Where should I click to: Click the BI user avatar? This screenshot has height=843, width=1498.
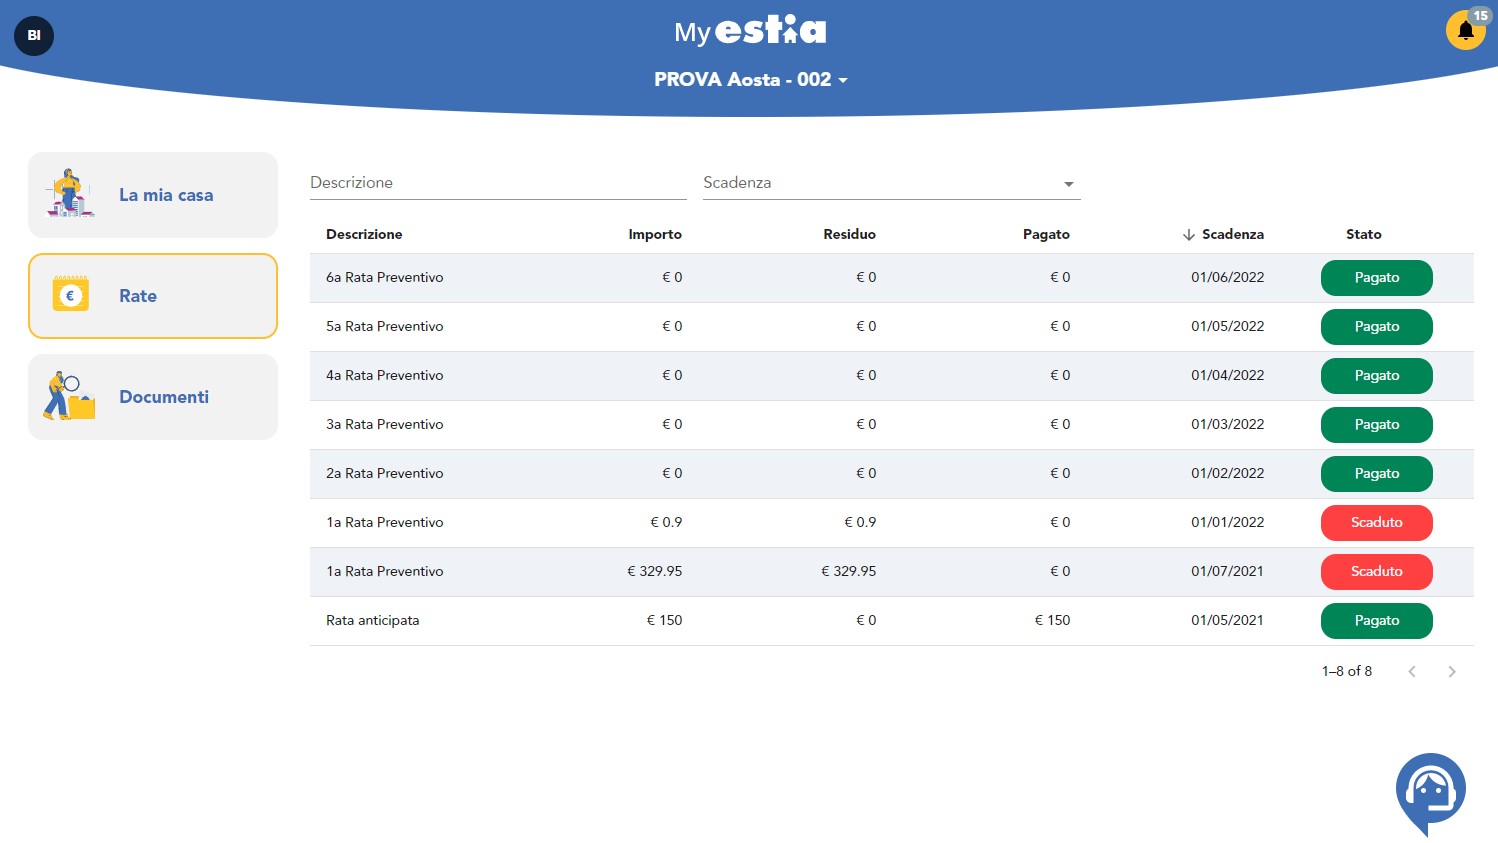pyautogui.click(x=34, y=36)
